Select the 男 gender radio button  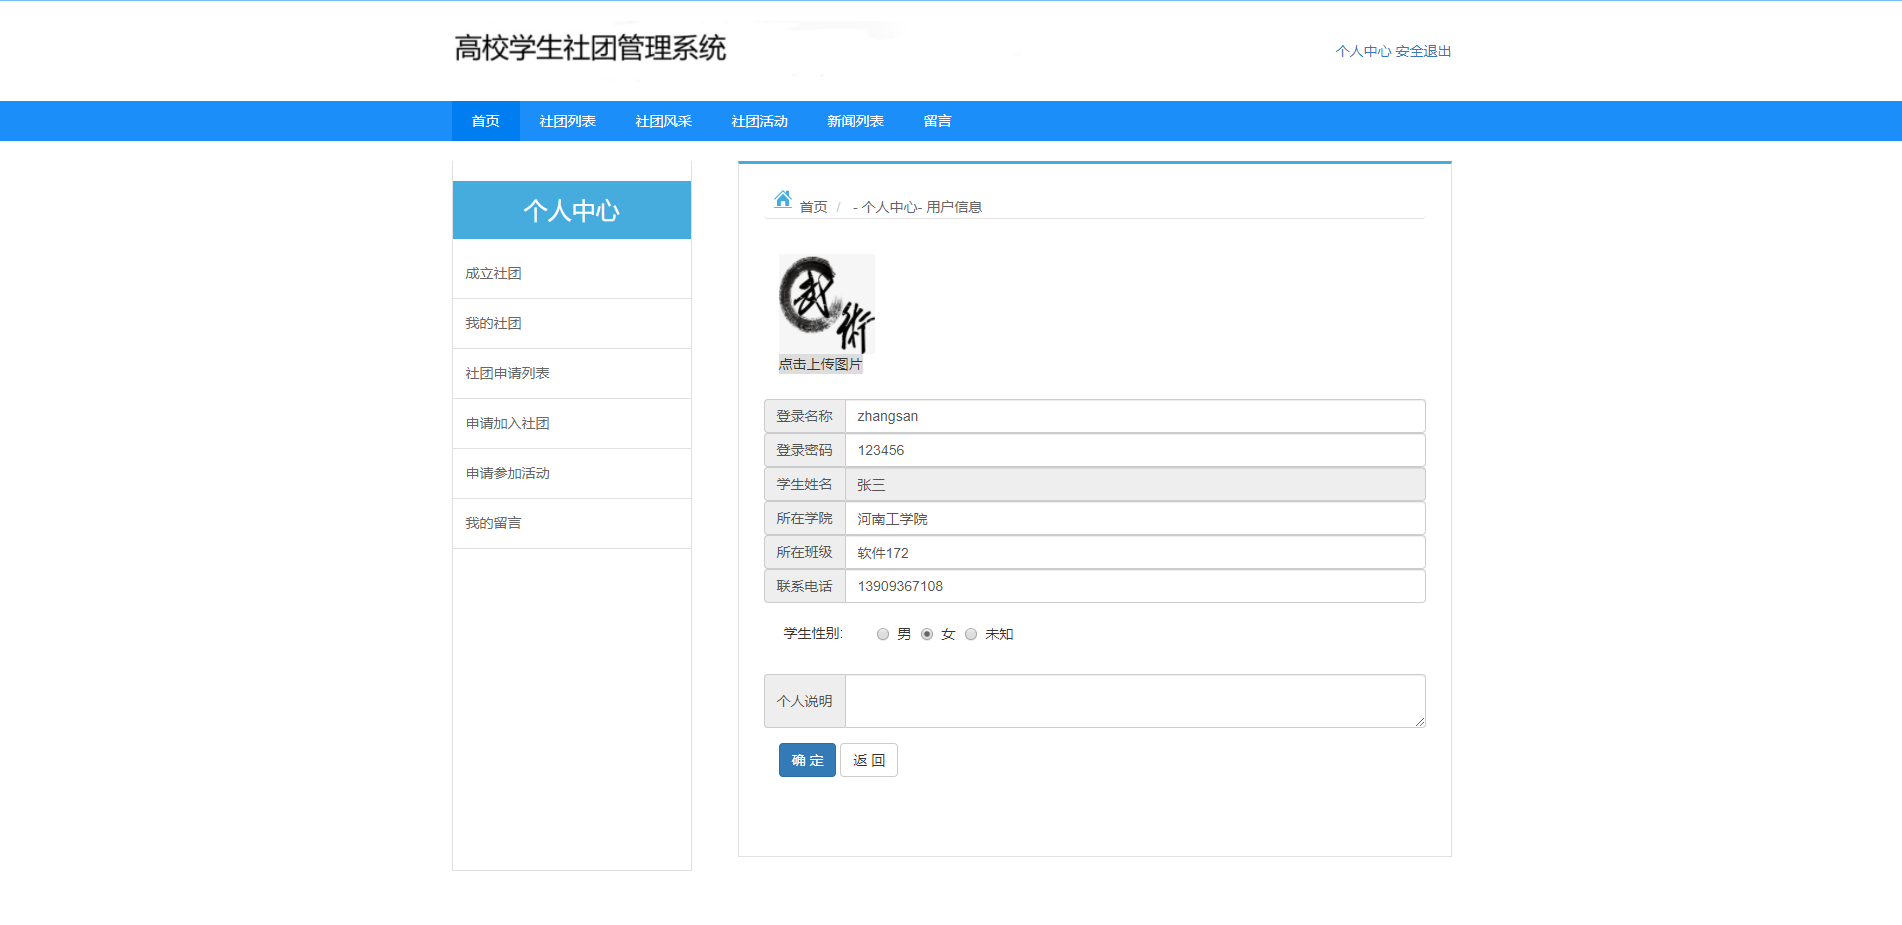pos(883,633)
